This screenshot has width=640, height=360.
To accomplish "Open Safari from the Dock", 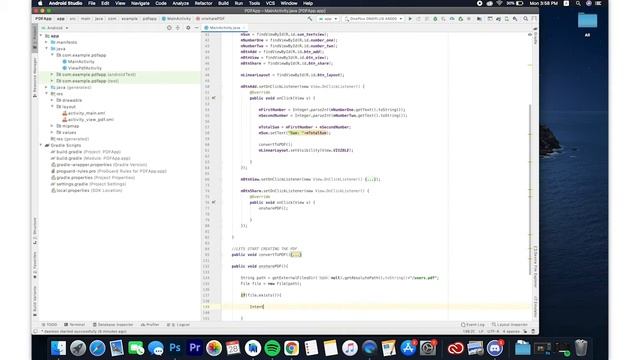I will (97, 348).
